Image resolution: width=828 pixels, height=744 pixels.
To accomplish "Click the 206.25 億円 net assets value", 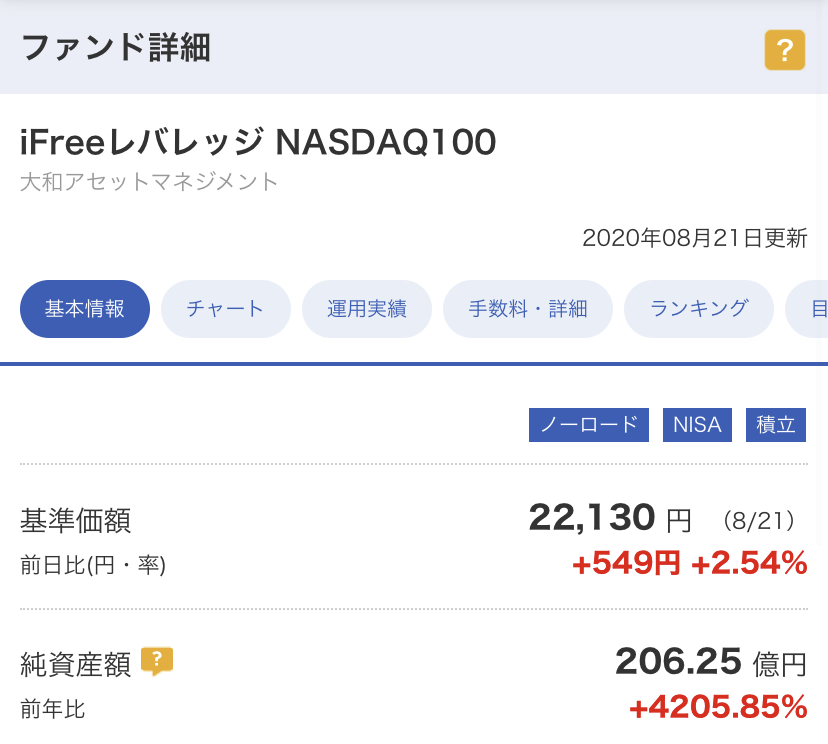I will (x=710, y=661).
